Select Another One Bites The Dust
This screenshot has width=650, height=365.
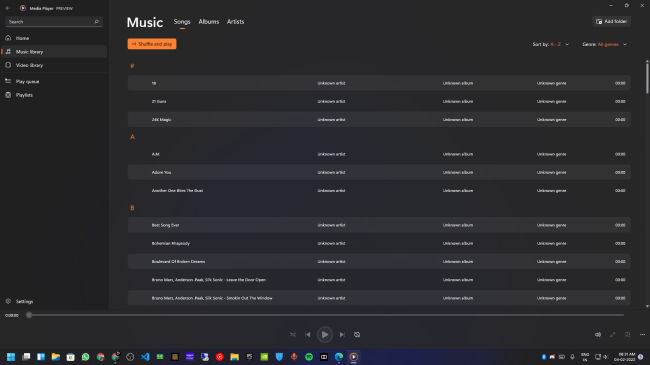pos(379,191)
